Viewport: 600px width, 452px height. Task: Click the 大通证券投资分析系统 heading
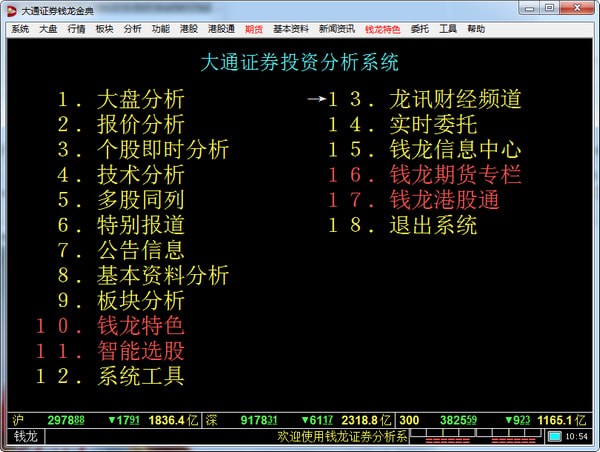tap(300, 62)
